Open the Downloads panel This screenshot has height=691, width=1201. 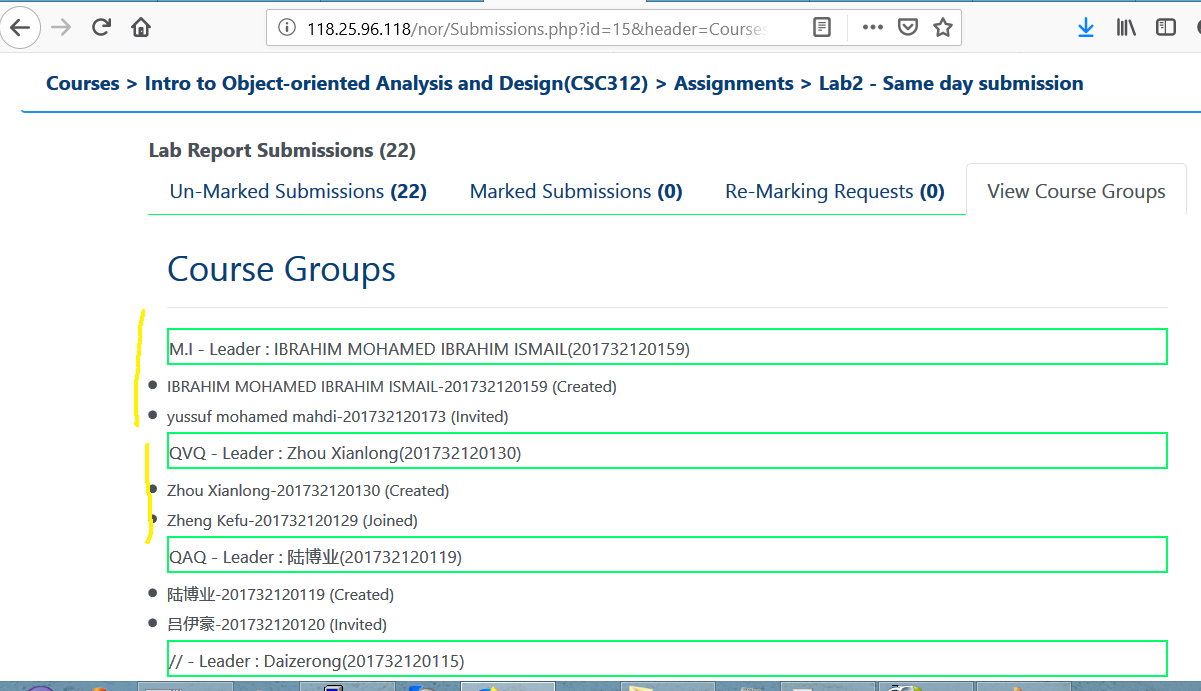point(1086,28)
